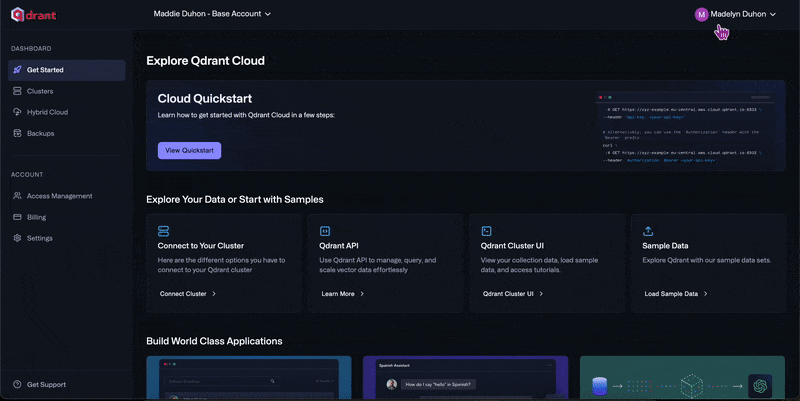This screenshot has height=401, width=800.
Task: Click the Get Support help icon
Action: 17,385
